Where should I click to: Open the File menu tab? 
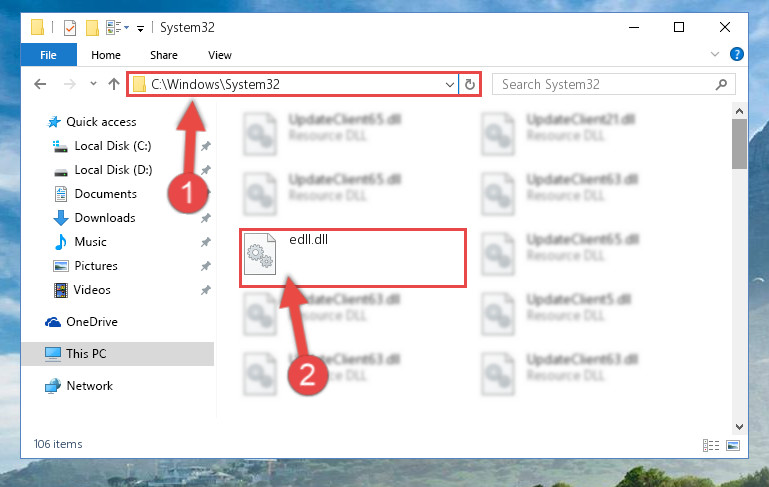pos(49,55)
